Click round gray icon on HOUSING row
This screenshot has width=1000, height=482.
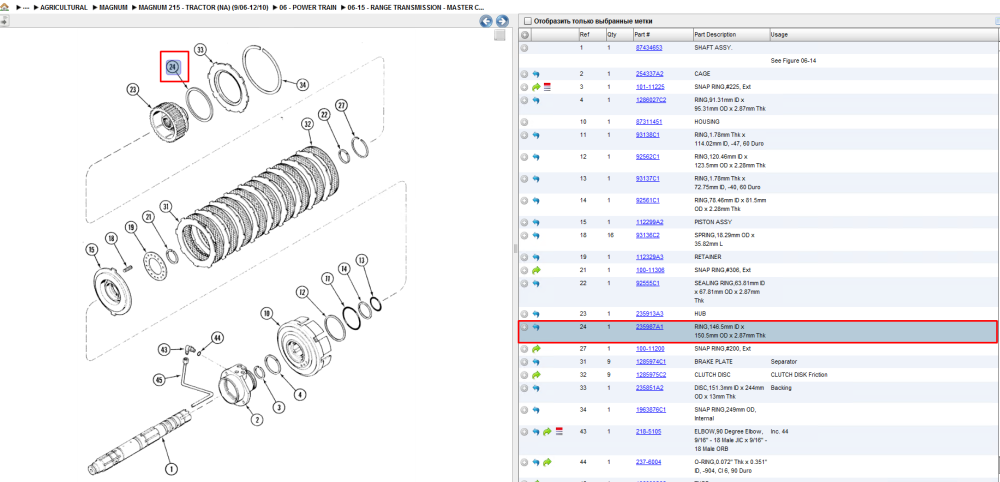coord(525,122)
